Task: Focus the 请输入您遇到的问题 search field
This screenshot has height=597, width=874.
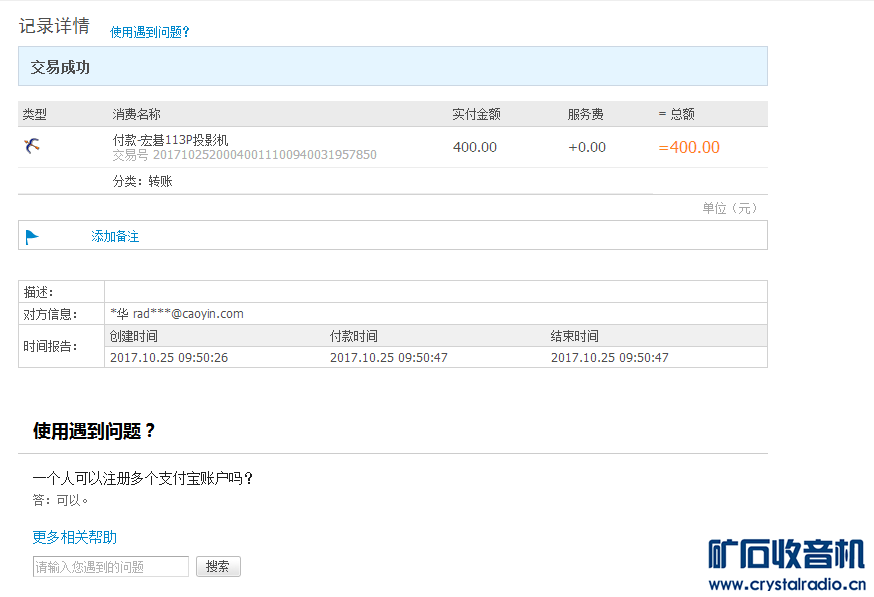Action: 111,566
